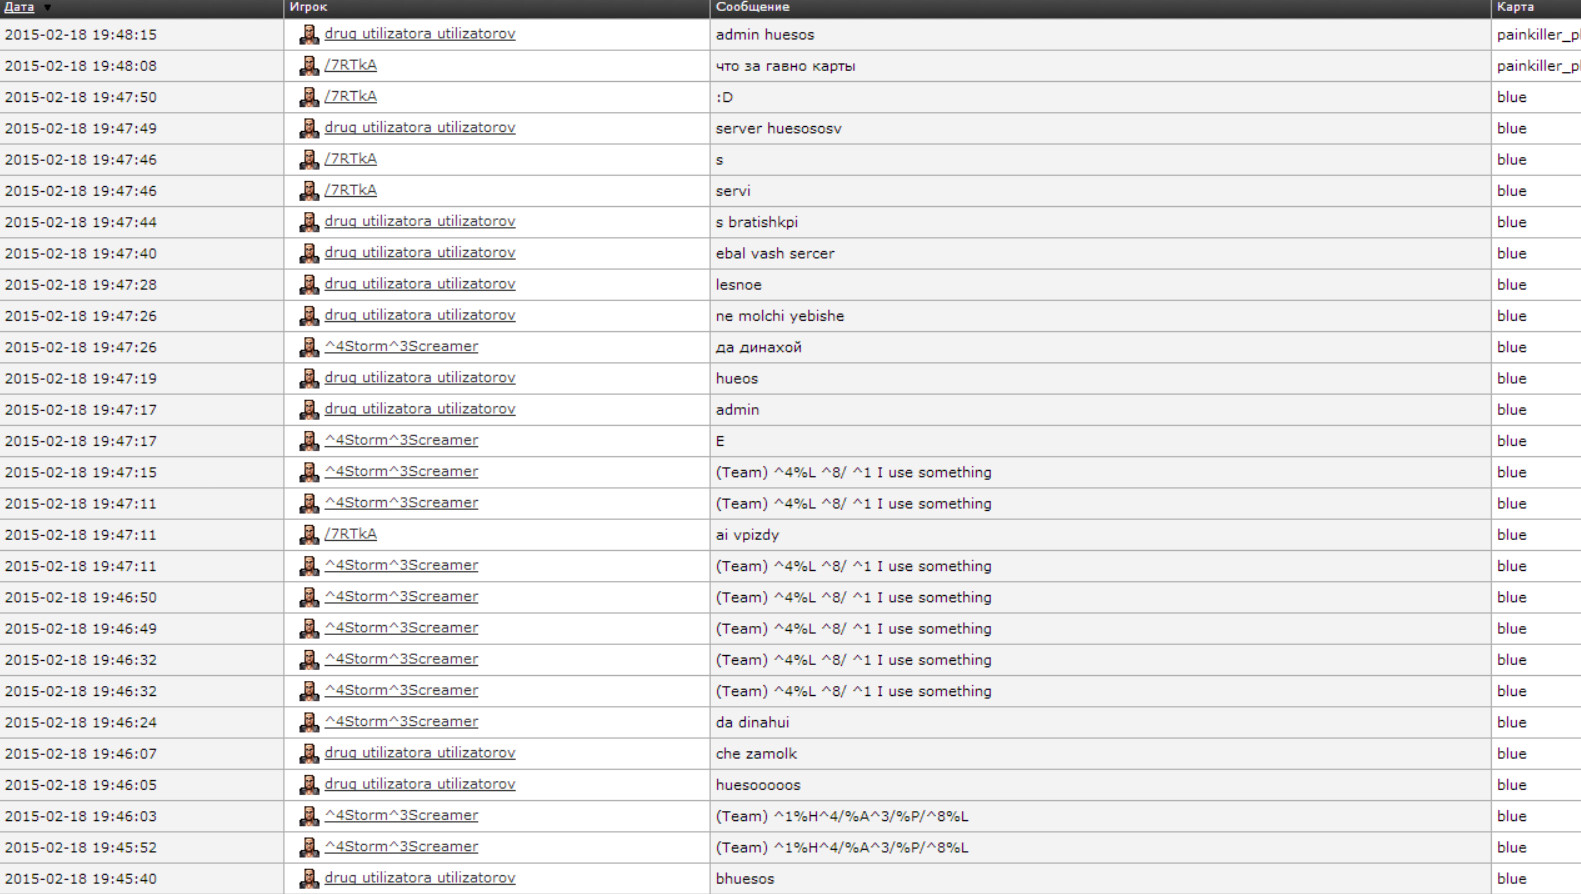1581x894 pixels.
Task: Click avatar icon beside message "lesnoe"
Action: (x=309, y=285)
